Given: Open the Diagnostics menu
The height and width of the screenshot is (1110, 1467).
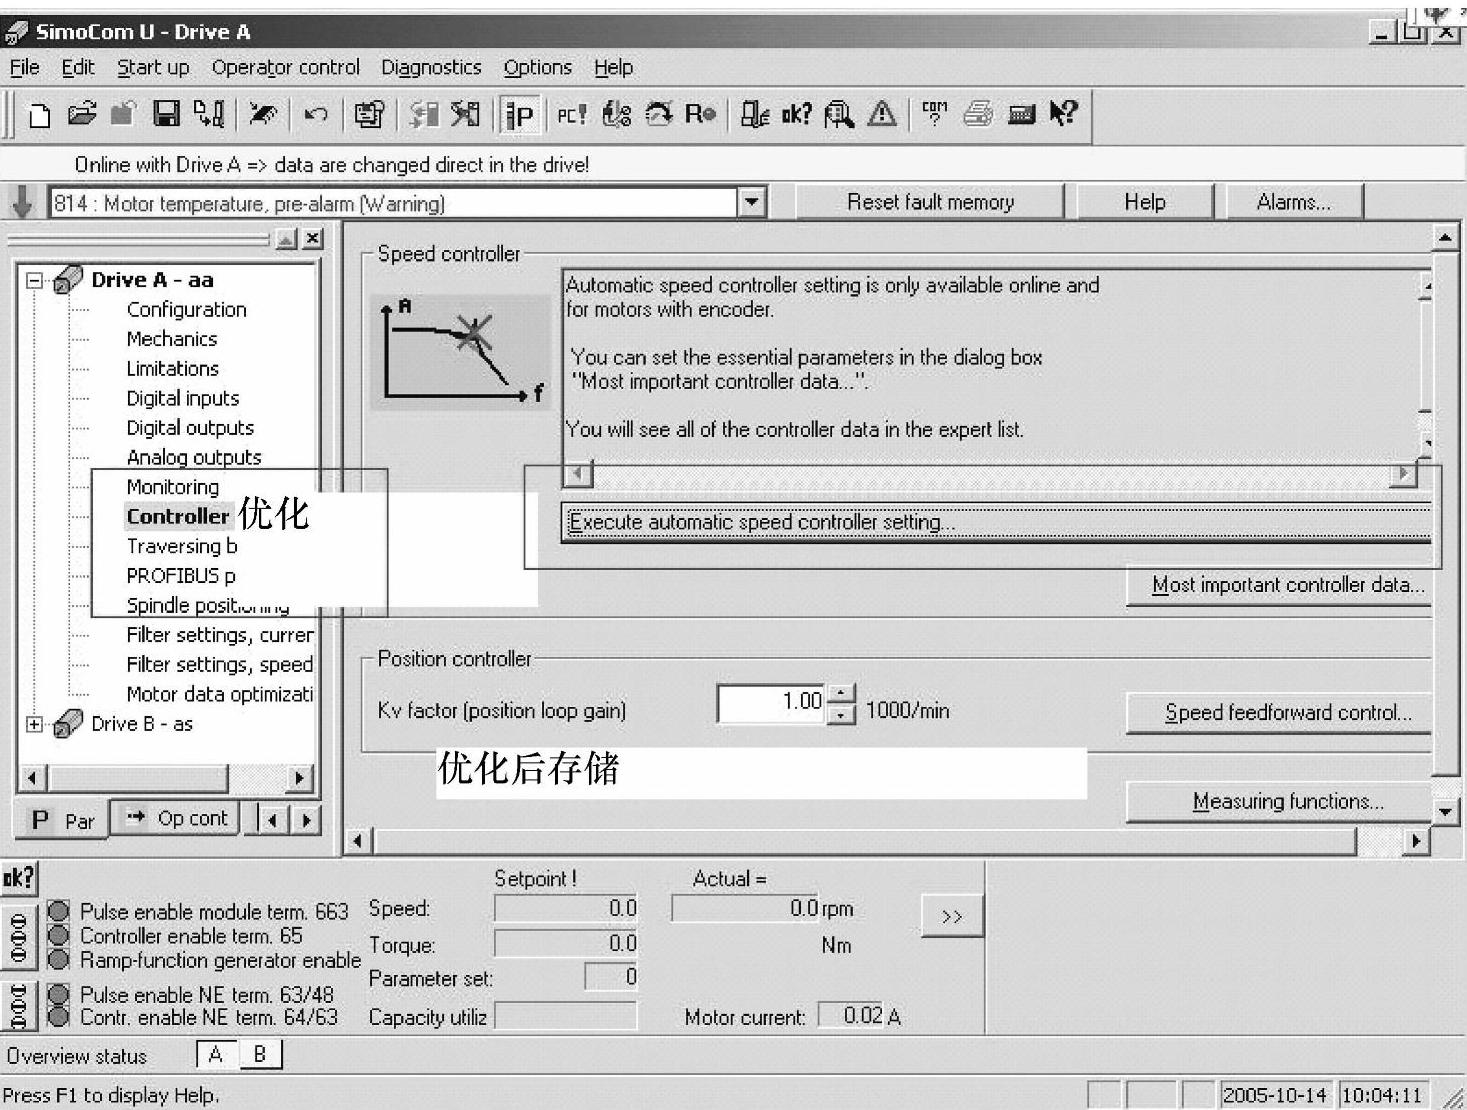Looking at the screenshot, I should point(431,67).
